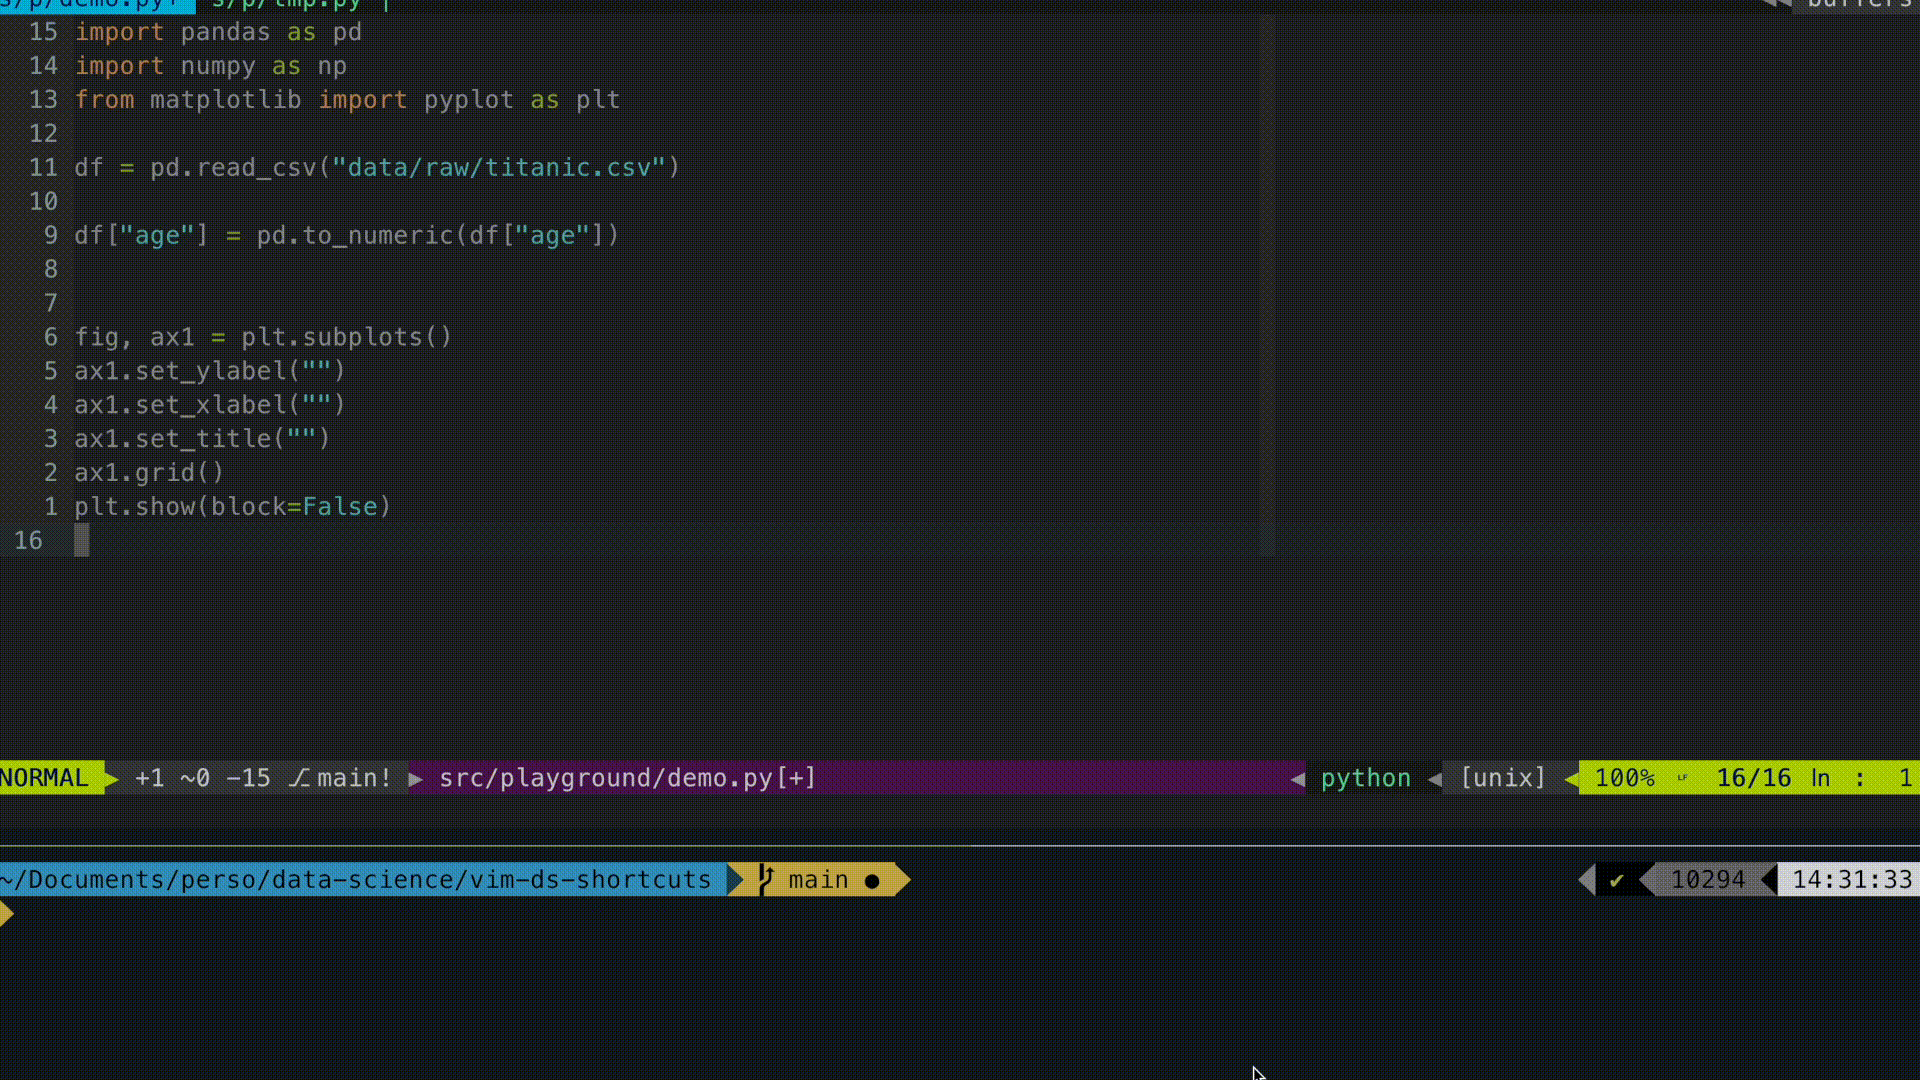Click the [unix] file format section

pos(1503,778)
